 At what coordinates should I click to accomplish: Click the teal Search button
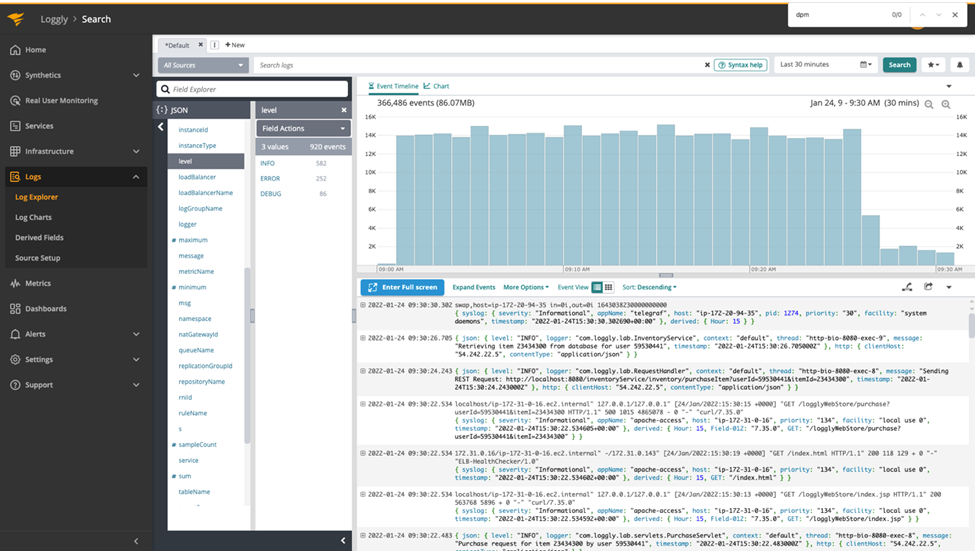899,65
